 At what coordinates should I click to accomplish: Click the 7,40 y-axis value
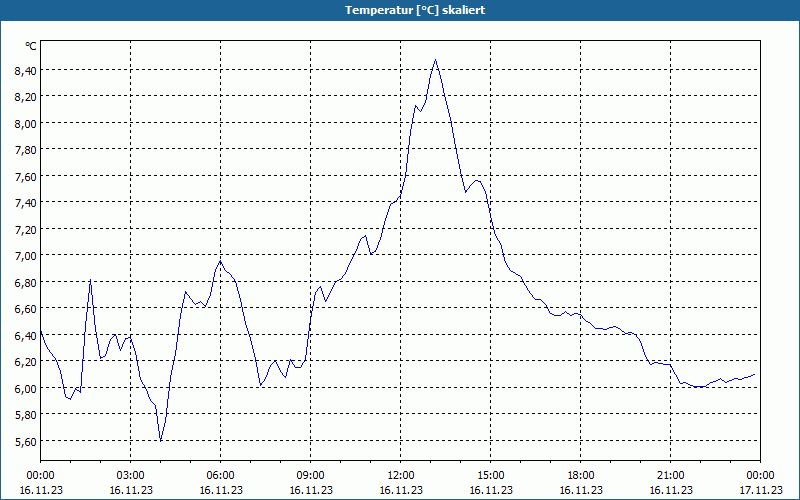pyautogui.click(x=26, y=203)
